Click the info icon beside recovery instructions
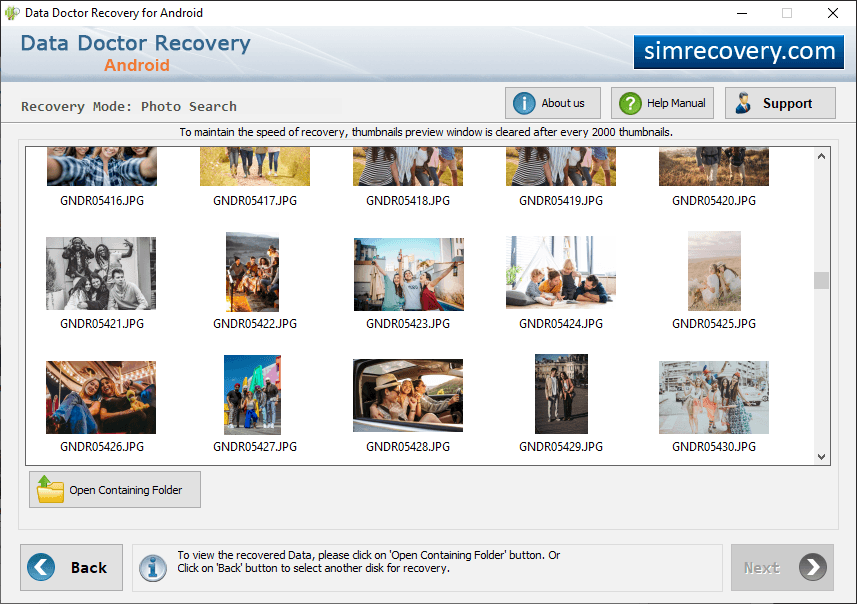Screen dimensions: 857x604 (152, 568)
